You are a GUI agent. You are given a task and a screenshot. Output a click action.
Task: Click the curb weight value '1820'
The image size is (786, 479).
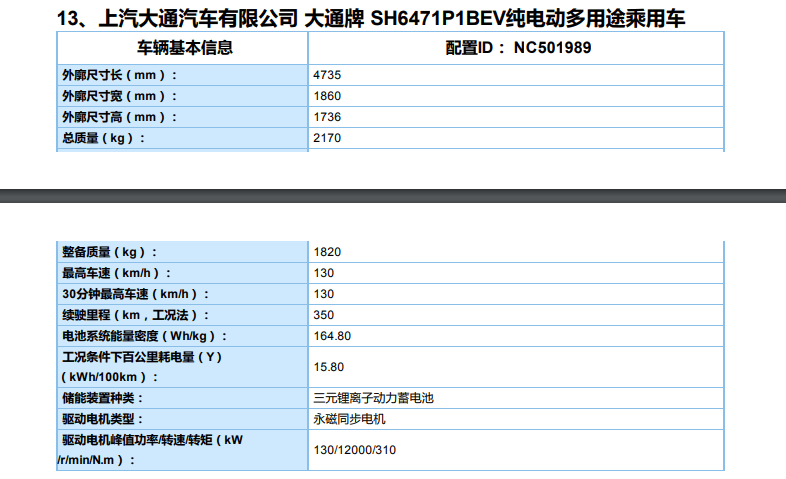pyautogui.click(x=327, y=252)
